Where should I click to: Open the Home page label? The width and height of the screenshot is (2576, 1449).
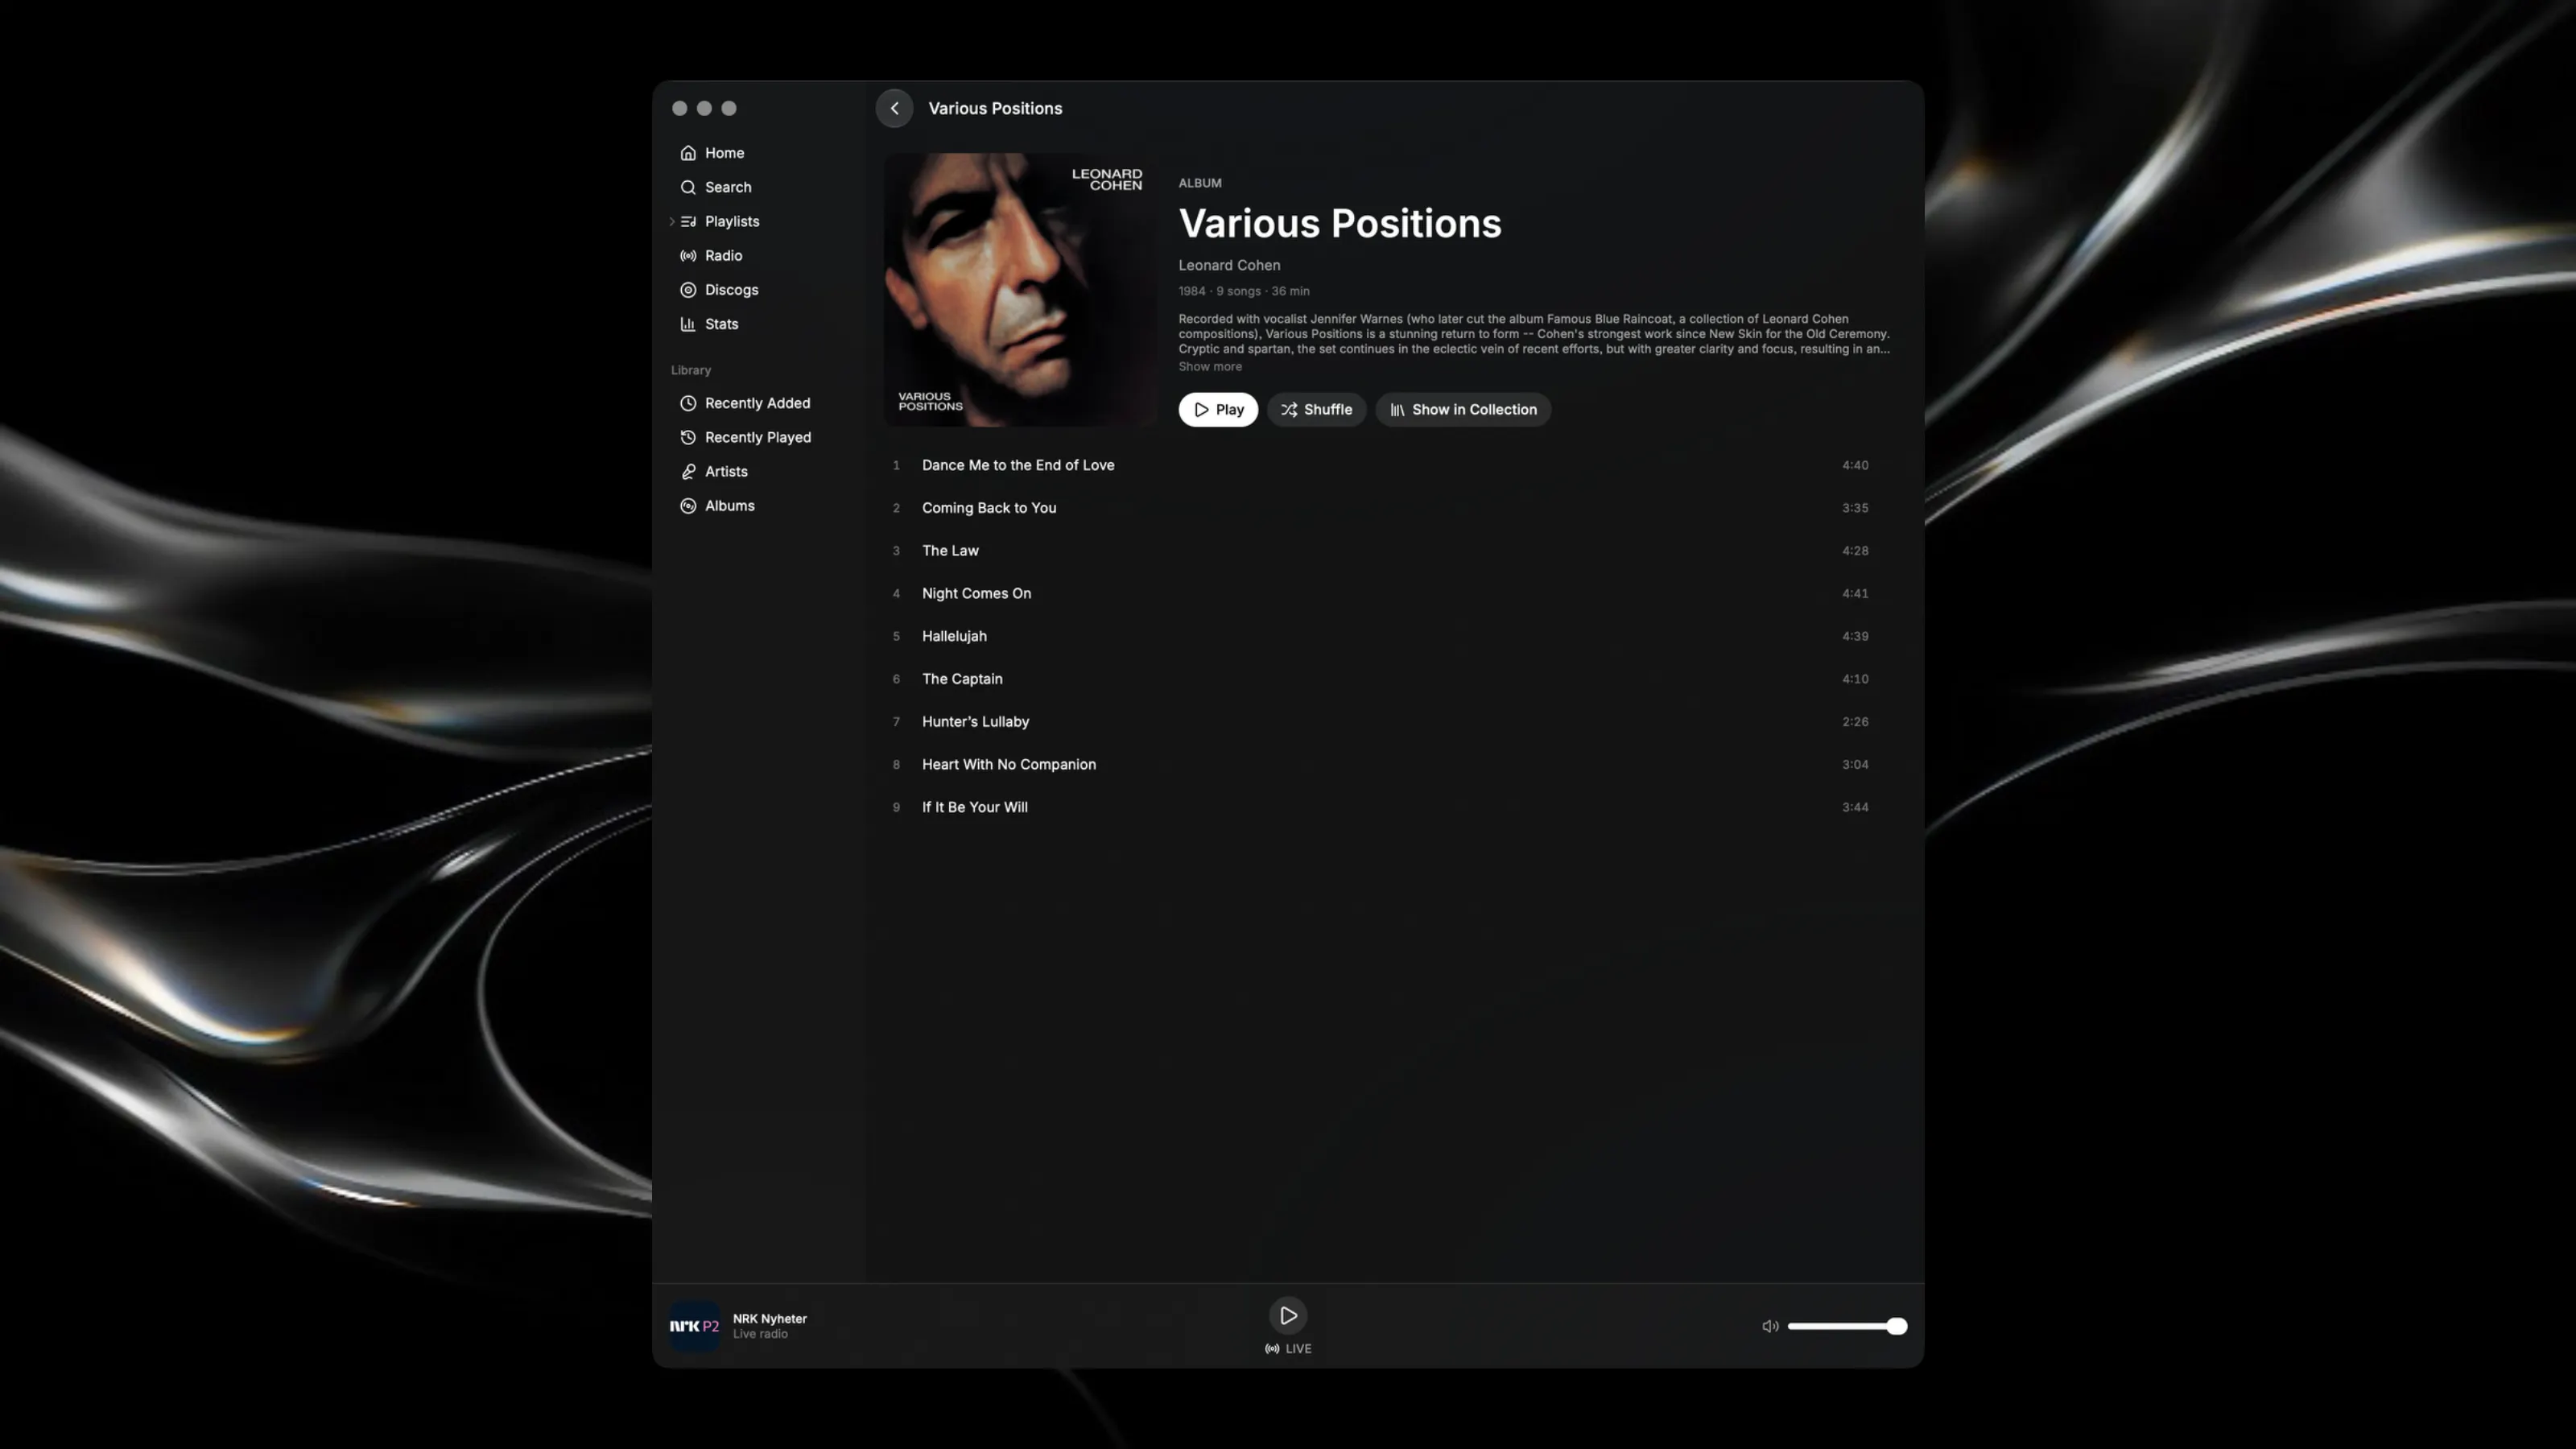(724, 153)
